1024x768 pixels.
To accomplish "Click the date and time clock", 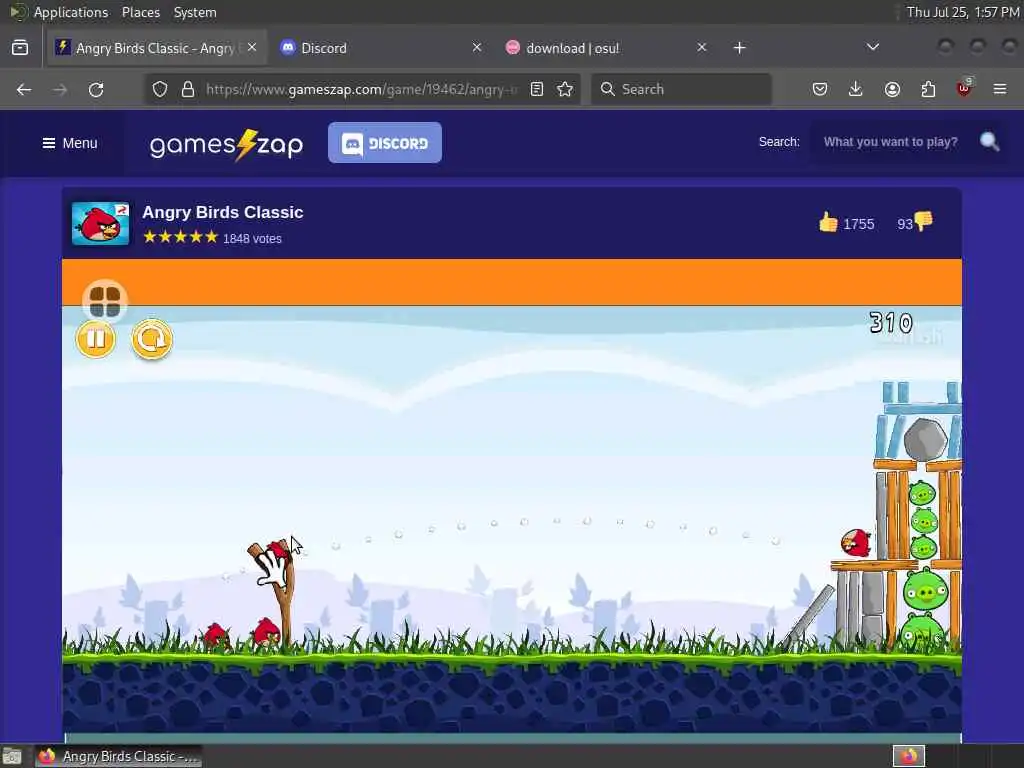I will pos(963,12).
